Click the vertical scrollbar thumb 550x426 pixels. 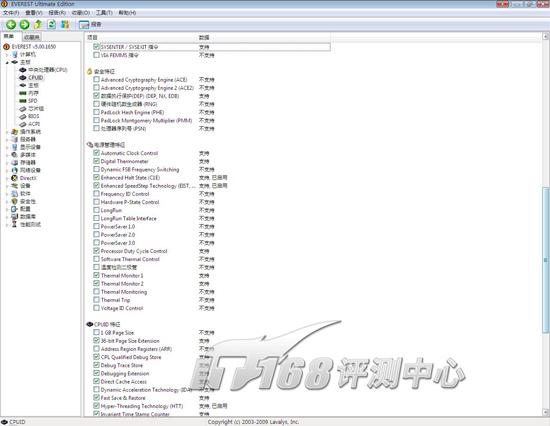click(x=545, y=260)
